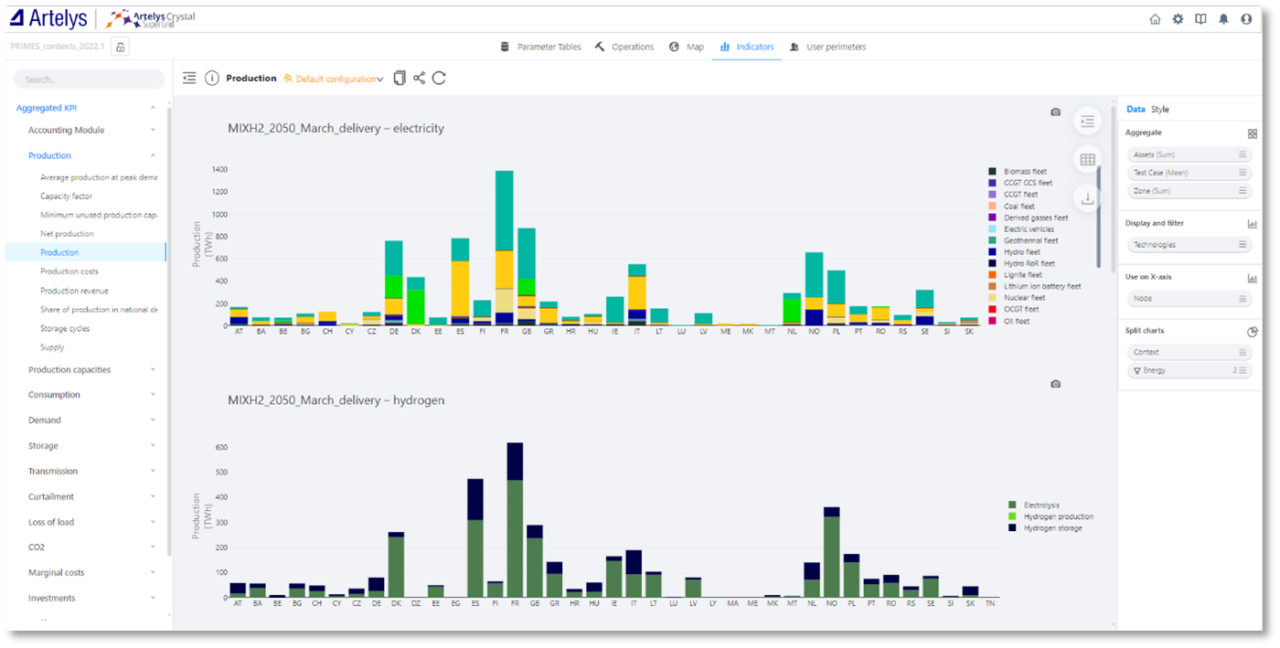Expand the Accounting Module group
1280x648 pixels.
coord(153,130)
